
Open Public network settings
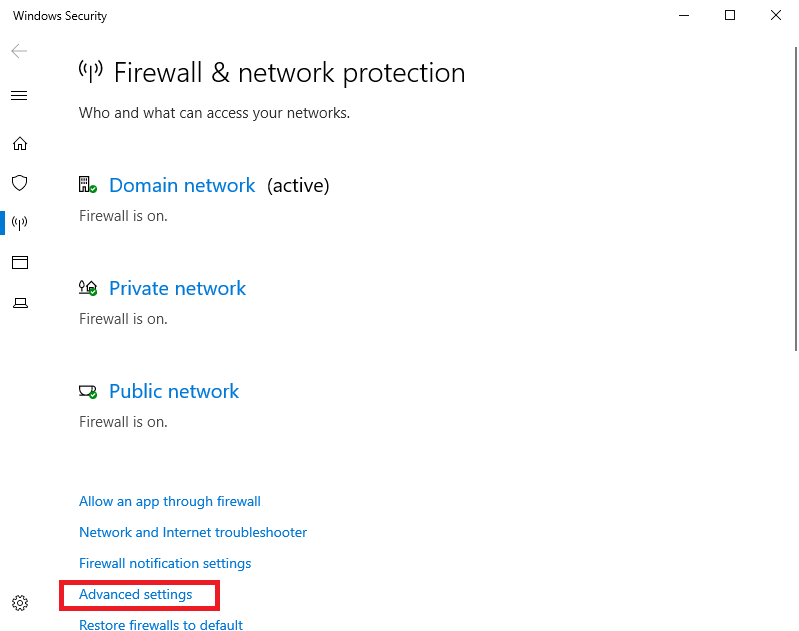174,391
